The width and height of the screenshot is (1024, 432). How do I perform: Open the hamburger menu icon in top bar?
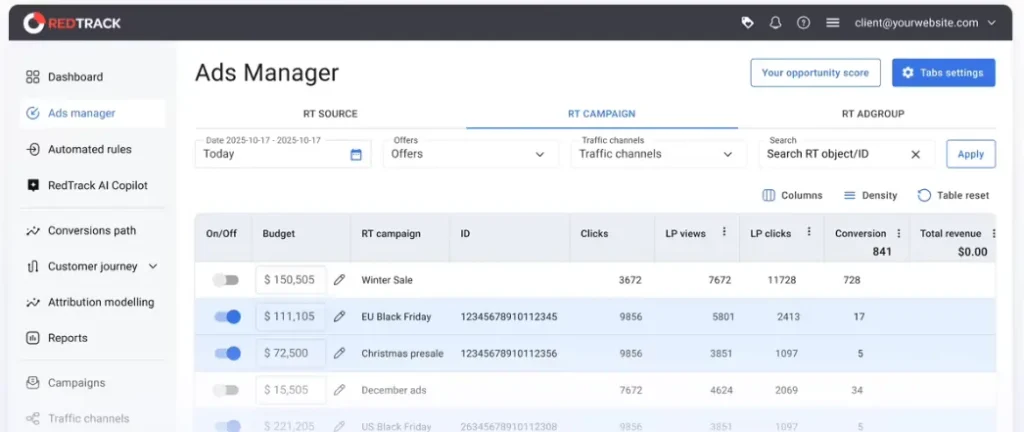pos(832,23)
